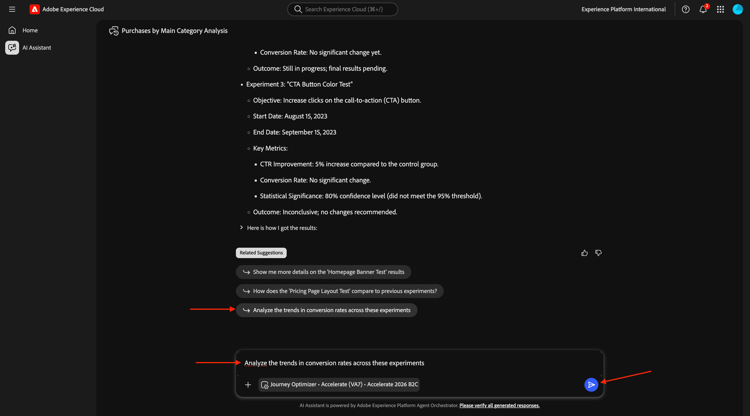The image size is (750, 416).
Task: Click arrow icon on Homepage Banner suggestion
Action: 246,272
